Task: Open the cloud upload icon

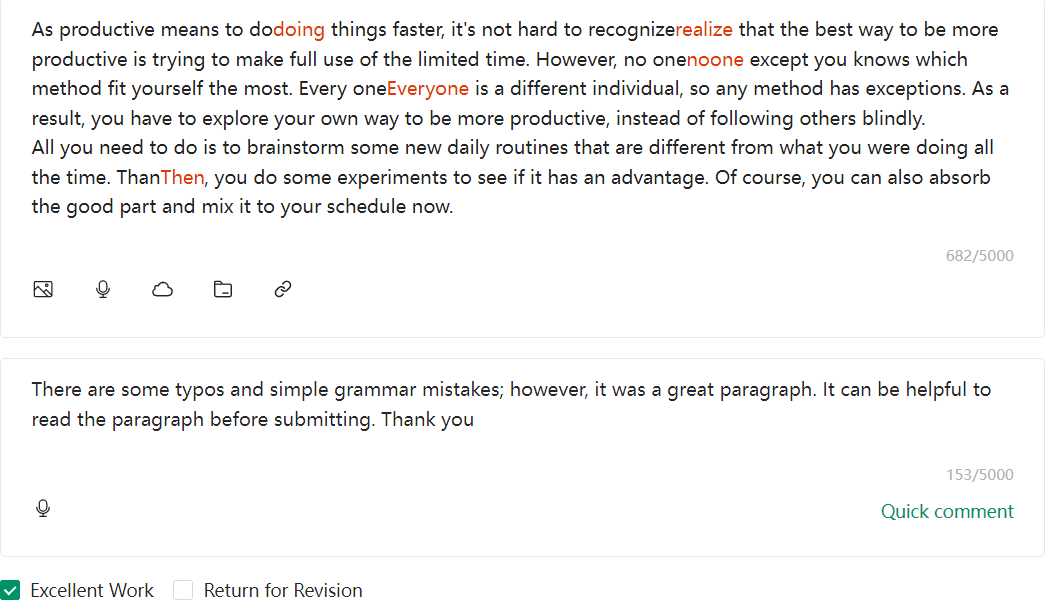Action: (162, 290)
